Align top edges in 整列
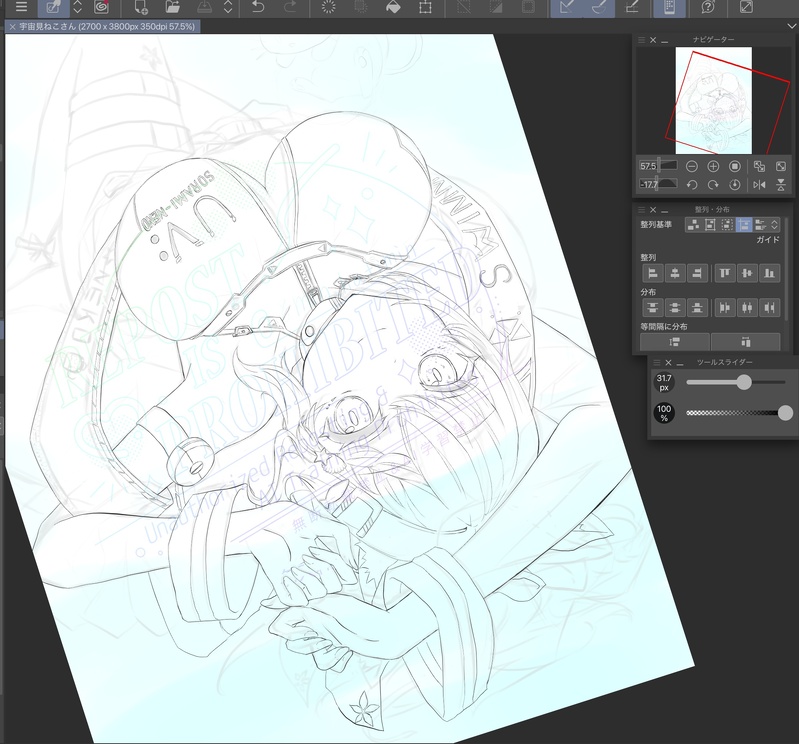Image resolution: width=799 pixels, height=744 pixels. point(725,274)
